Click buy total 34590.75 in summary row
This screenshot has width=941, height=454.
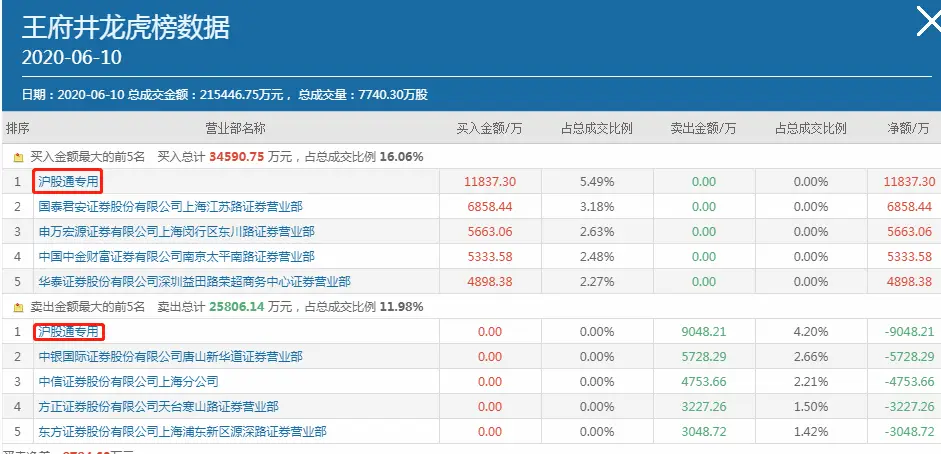tap(235, 158)
